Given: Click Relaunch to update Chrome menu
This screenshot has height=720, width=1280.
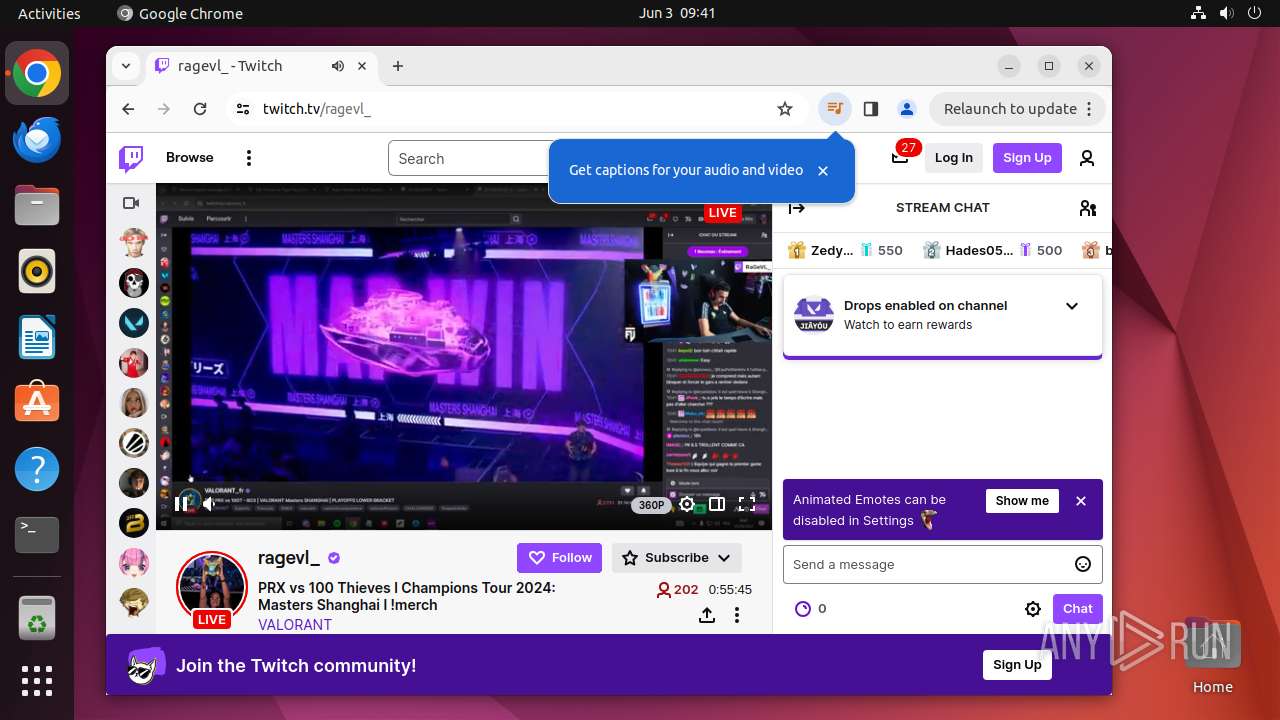Looking at the screenshot, I should (x=1017, y=108).
